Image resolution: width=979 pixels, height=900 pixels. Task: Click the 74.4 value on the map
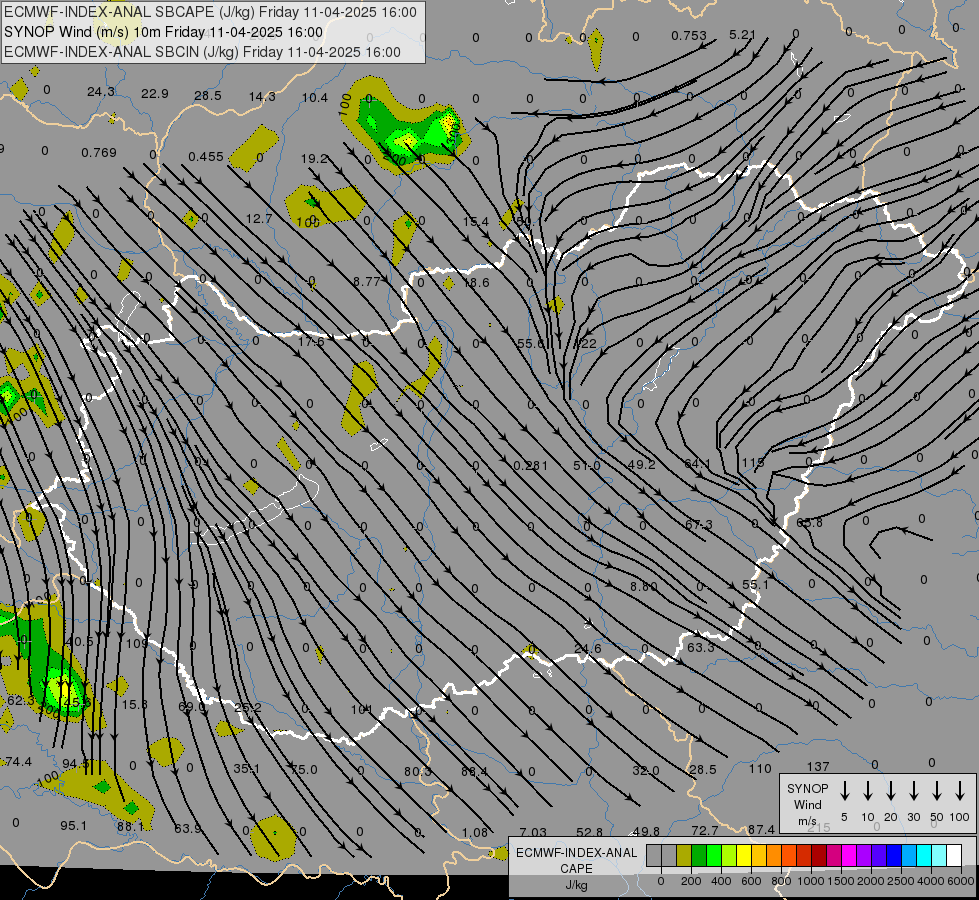click(17, 761)
